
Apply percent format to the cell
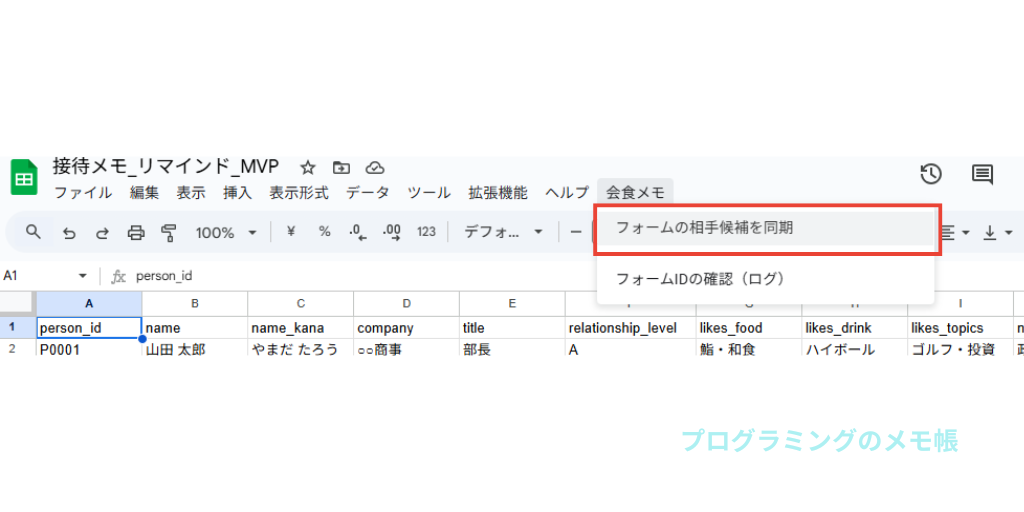coord(325,232)
